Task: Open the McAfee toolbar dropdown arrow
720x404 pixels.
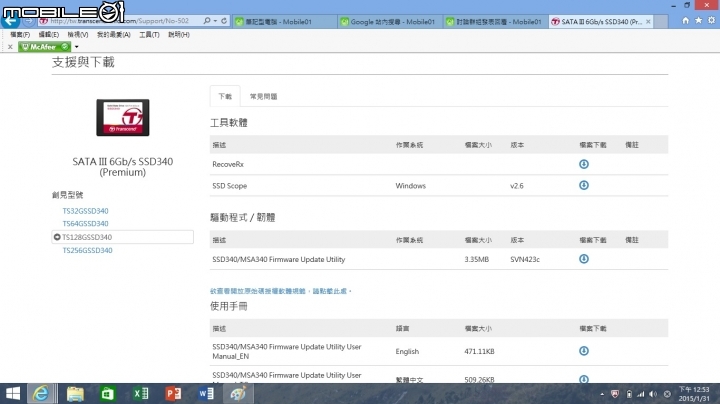Action: click(77, 47)
